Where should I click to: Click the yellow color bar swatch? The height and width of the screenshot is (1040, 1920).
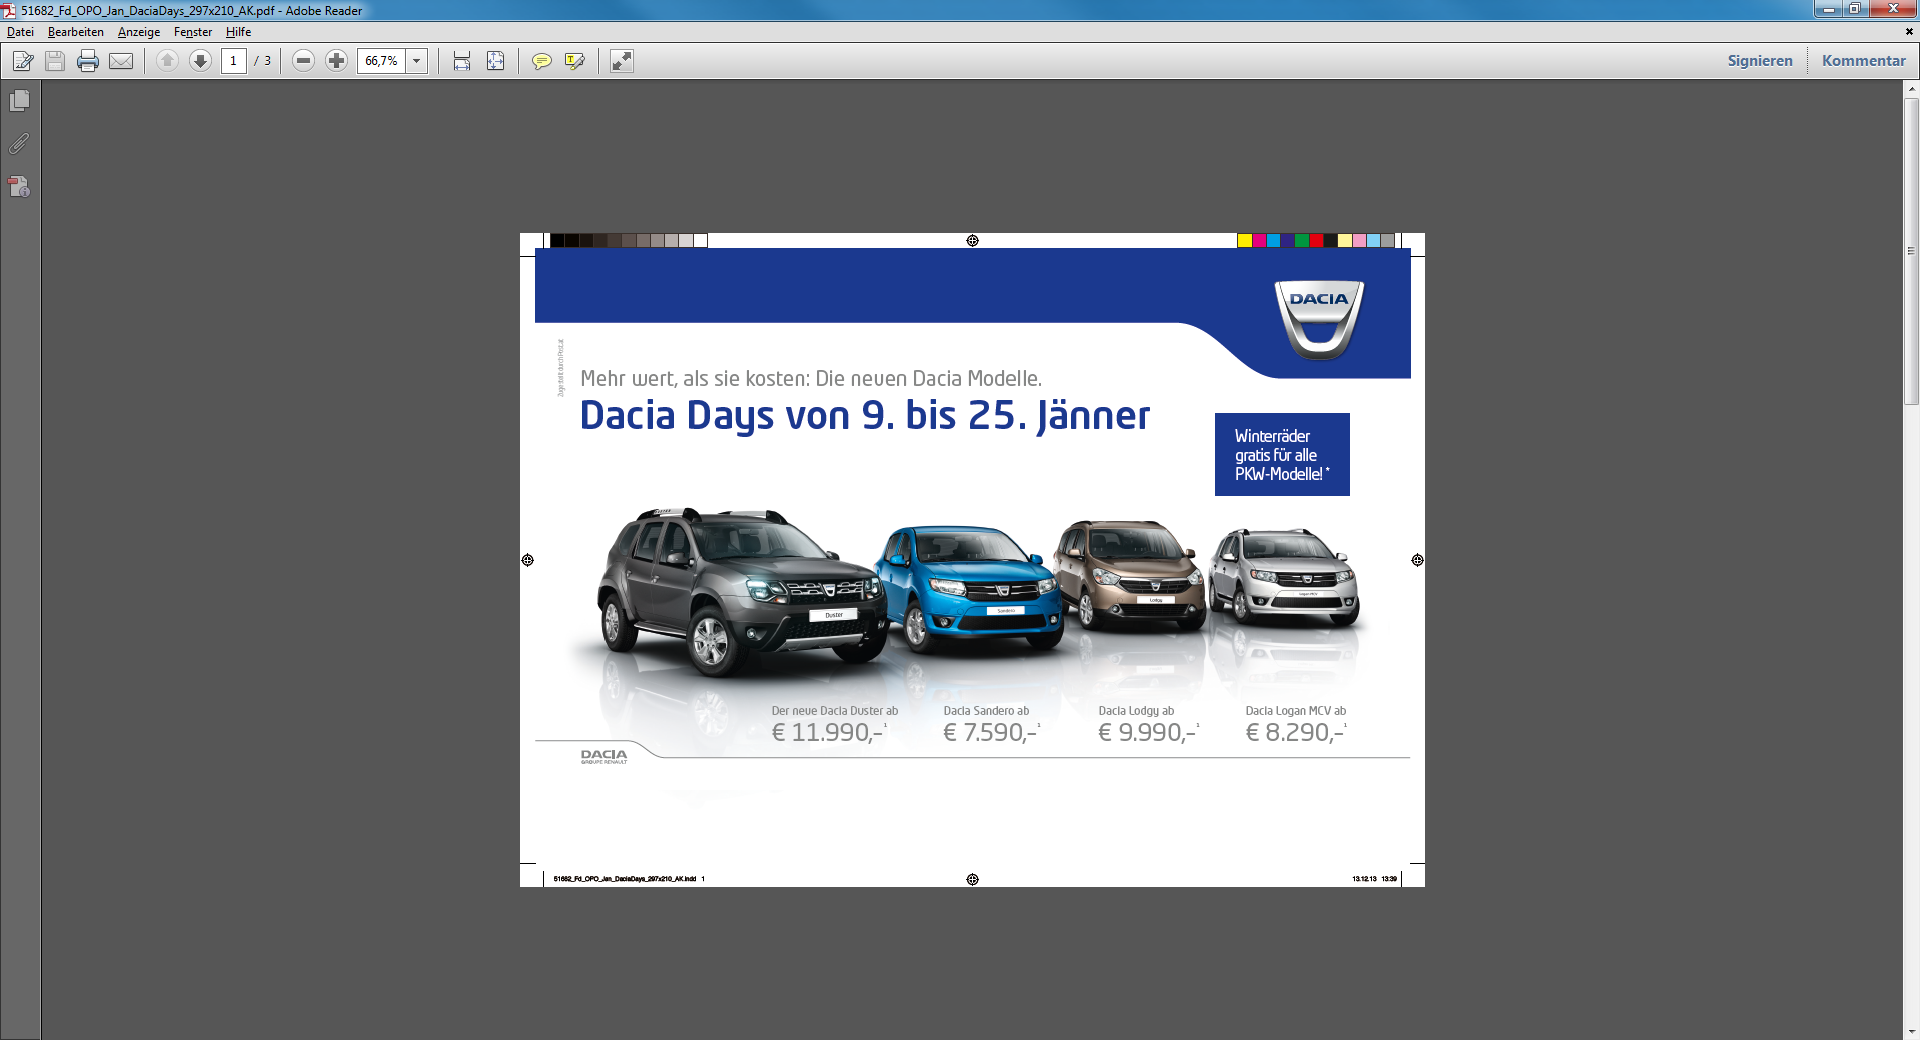[x=1245, y=240]
